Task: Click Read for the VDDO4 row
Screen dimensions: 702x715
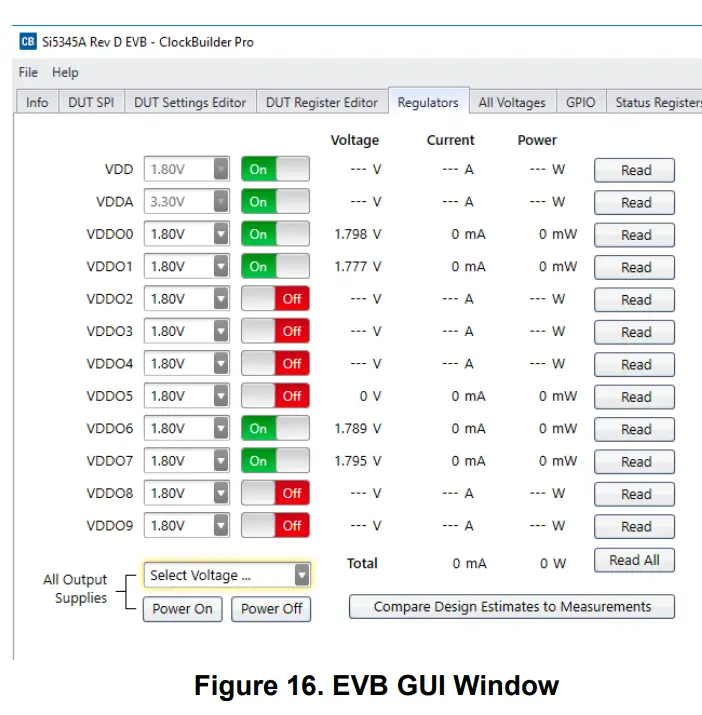Action: 634,364
